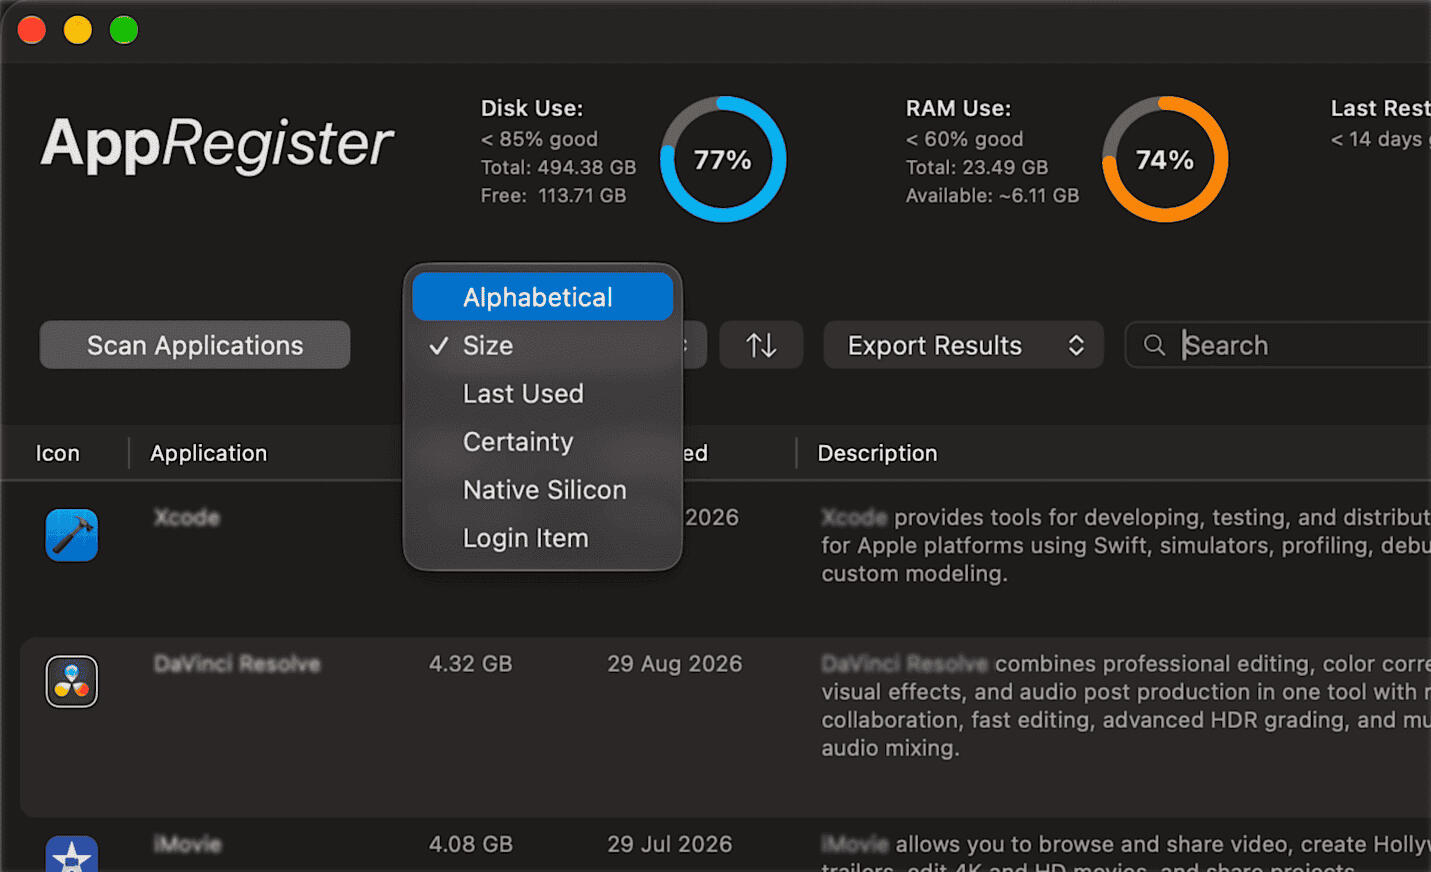Focus the Search input field
The image size is (1431, 872).
click(x=1279, y=345)
